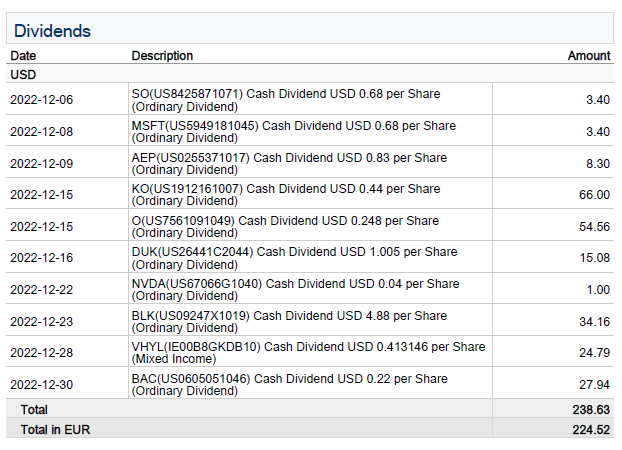Click the Dividends section title

(x=52, y=31)
